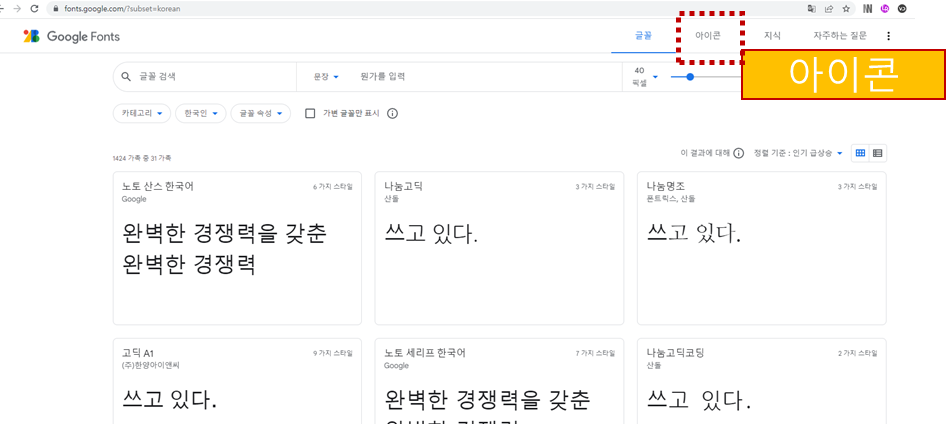Expand the 한국인 language dropdown
946x424 pixels.
[x=200, y=113]
